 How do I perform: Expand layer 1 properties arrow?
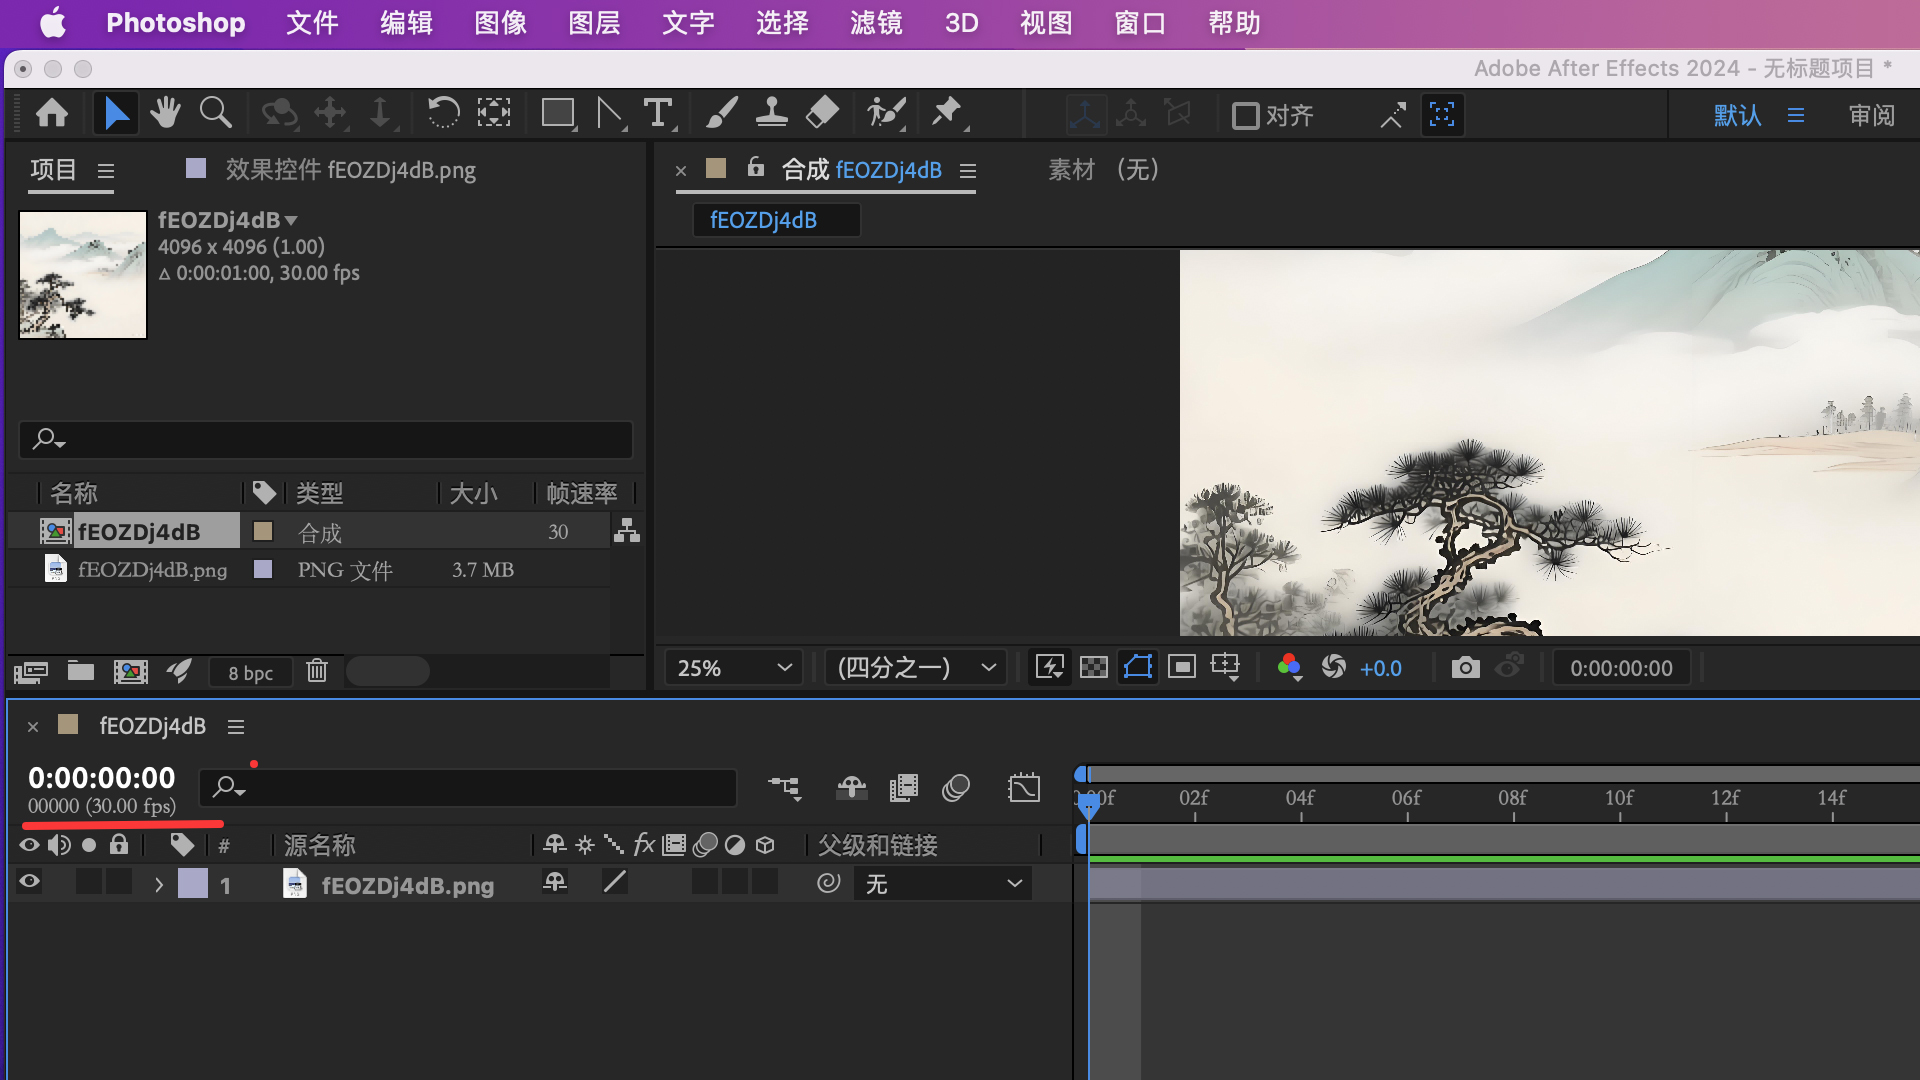[x=158, y=885]
